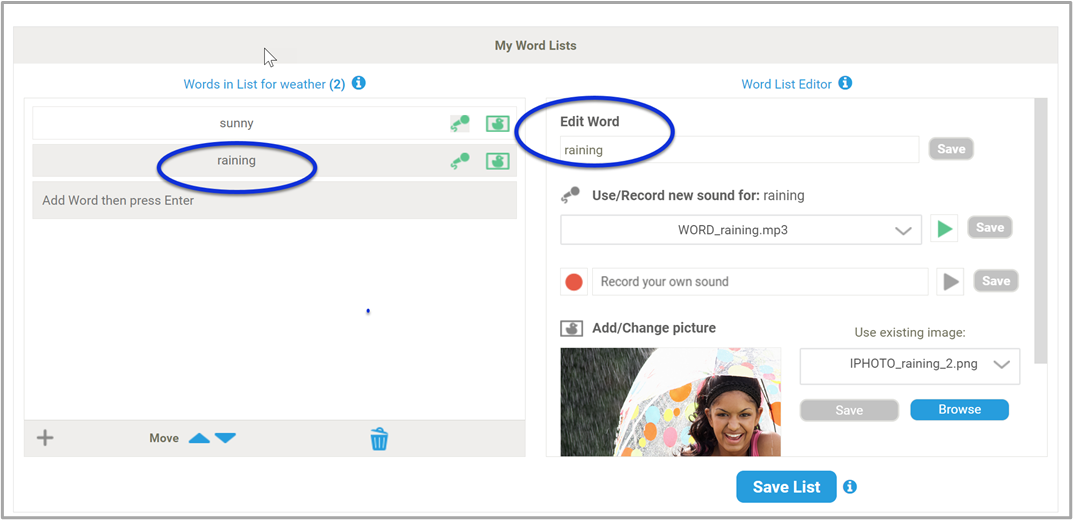Browse for a new picture file

(x=959, y=410)
